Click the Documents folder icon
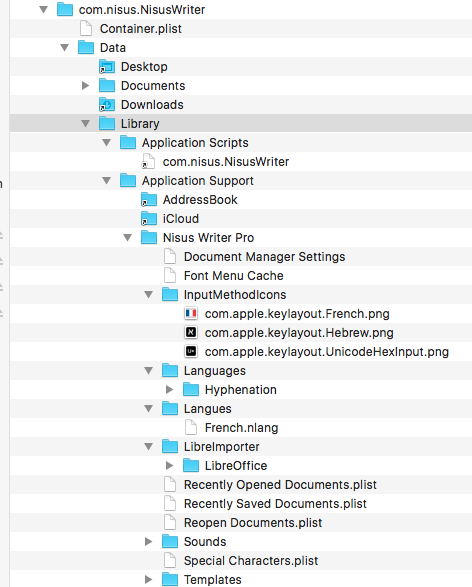The width and height of the screenshot is (472, 587). [107, 85]
